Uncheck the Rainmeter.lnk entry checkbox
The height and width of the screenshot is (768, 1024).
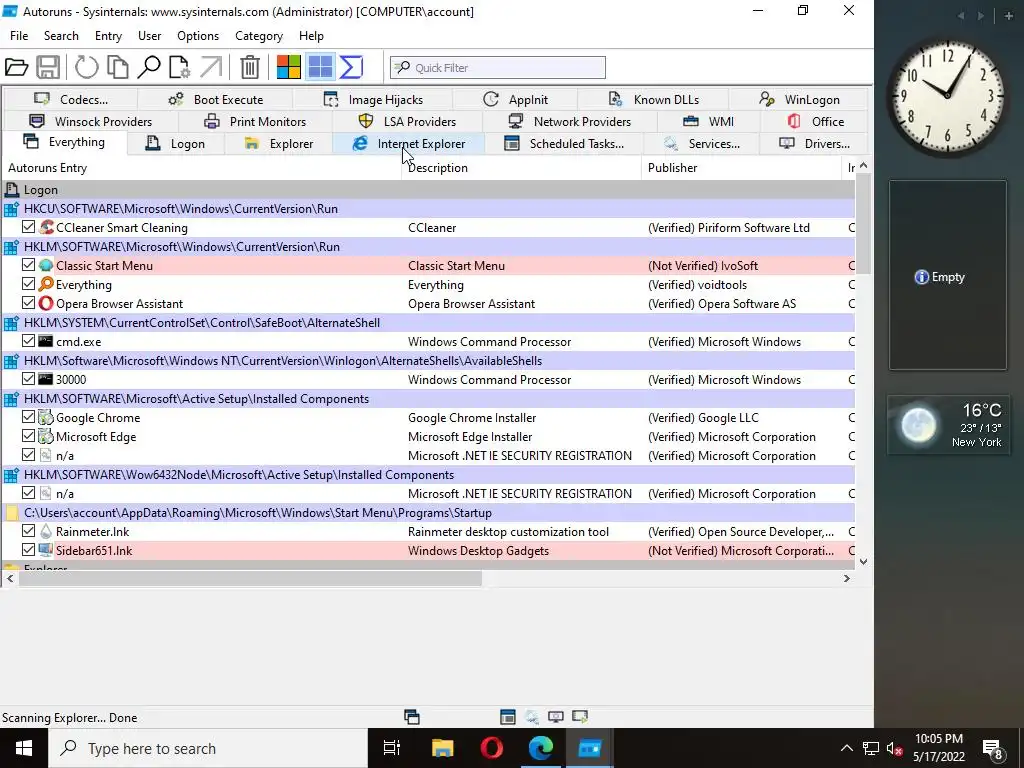(x=28, y=531)
